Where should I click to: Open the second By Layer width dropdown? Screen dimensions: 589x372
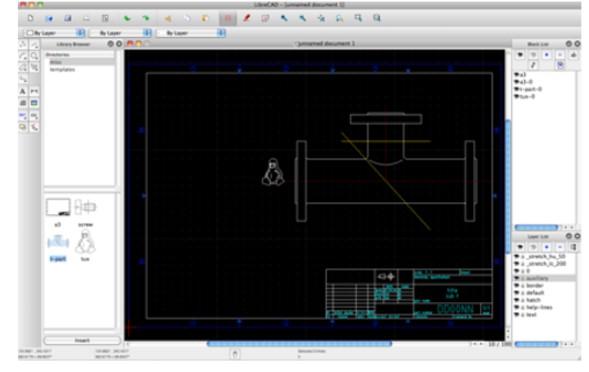pos(121,33)
